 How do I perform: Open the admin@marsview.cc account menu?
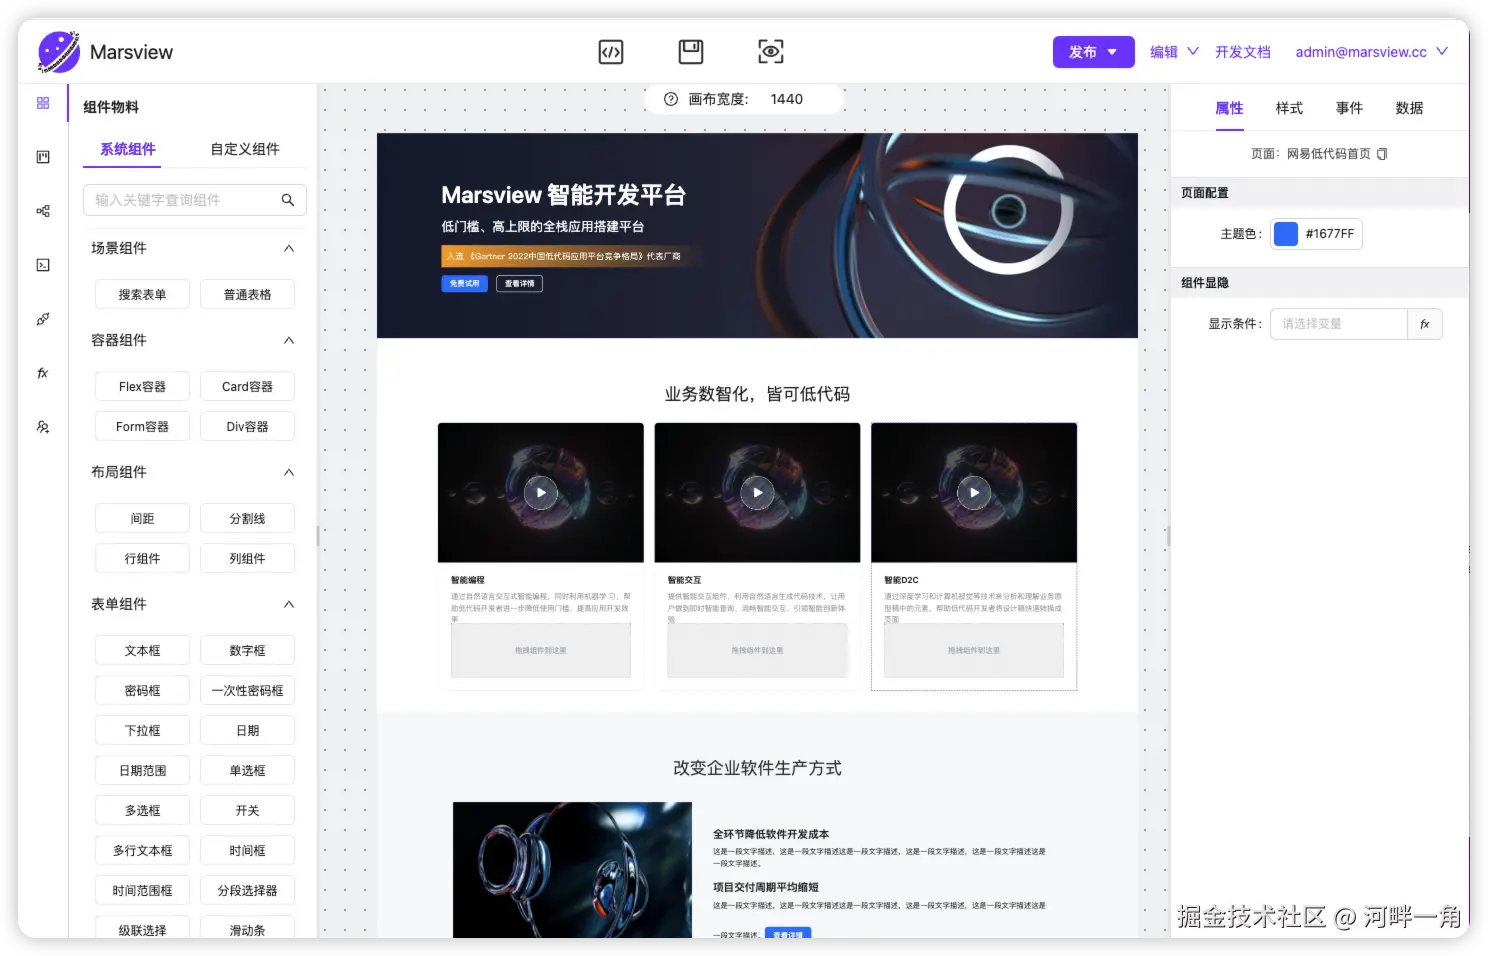[x=1371, y=52]
